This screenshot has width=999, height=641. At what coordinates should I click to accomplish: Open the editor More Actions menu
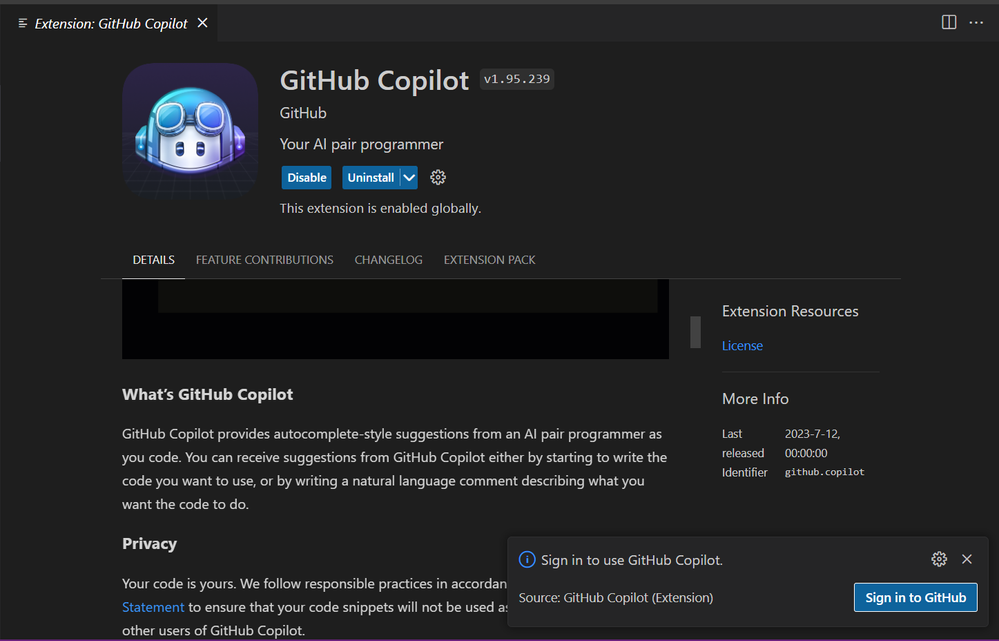[976, 22]
